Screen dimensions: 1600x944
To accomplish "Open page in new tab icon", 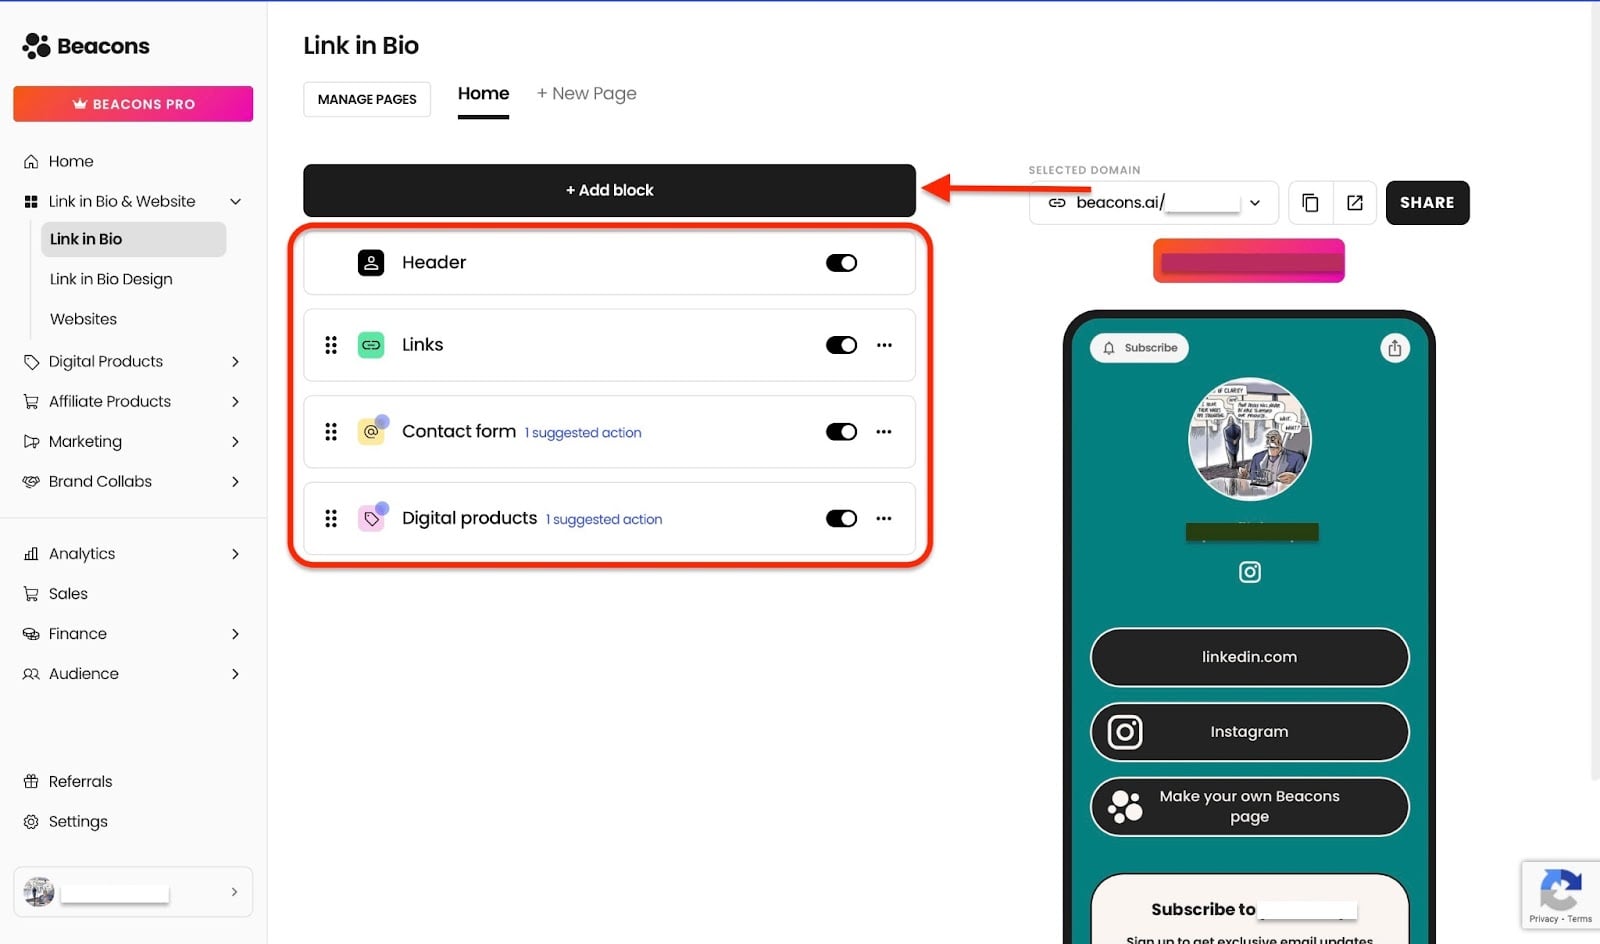I will [x=1355, y=203].
